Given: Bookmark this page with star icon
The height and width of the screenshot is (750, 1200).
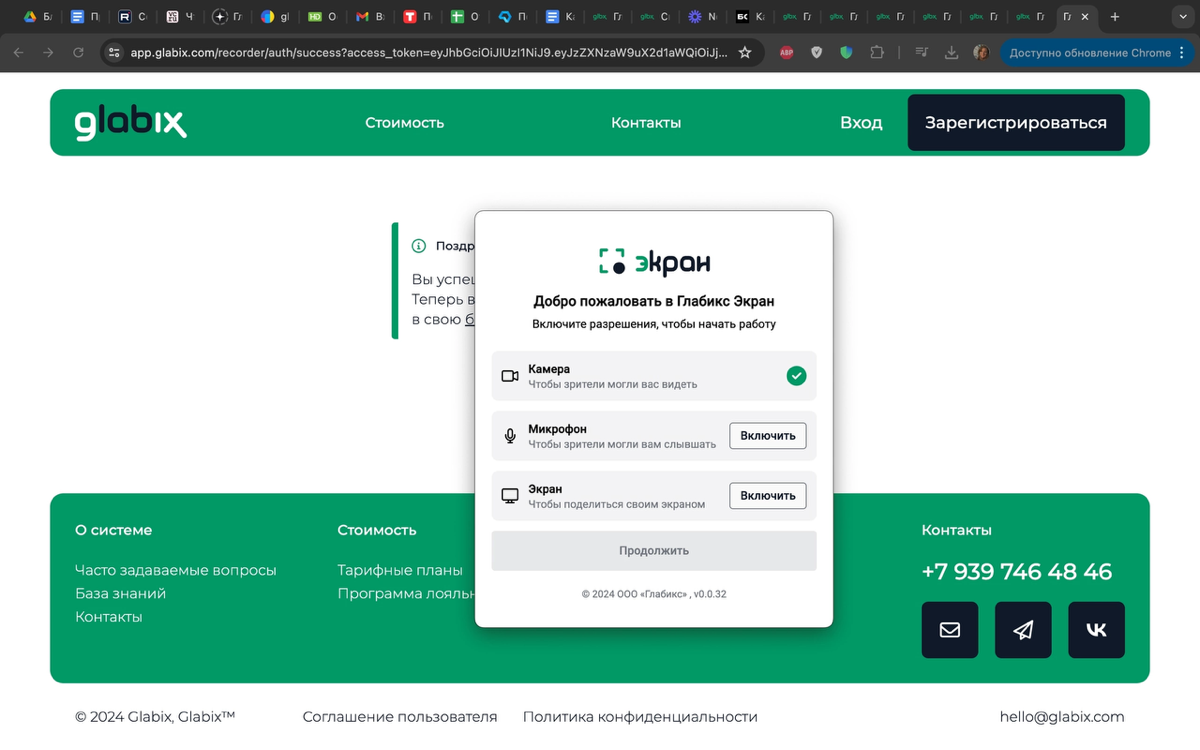Looking at the screenshot, I should point(745,53).
